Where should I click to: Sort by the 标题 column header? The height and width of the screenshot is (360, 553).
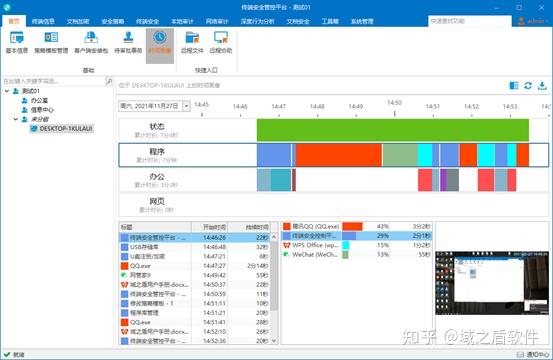tap(155, 227)
